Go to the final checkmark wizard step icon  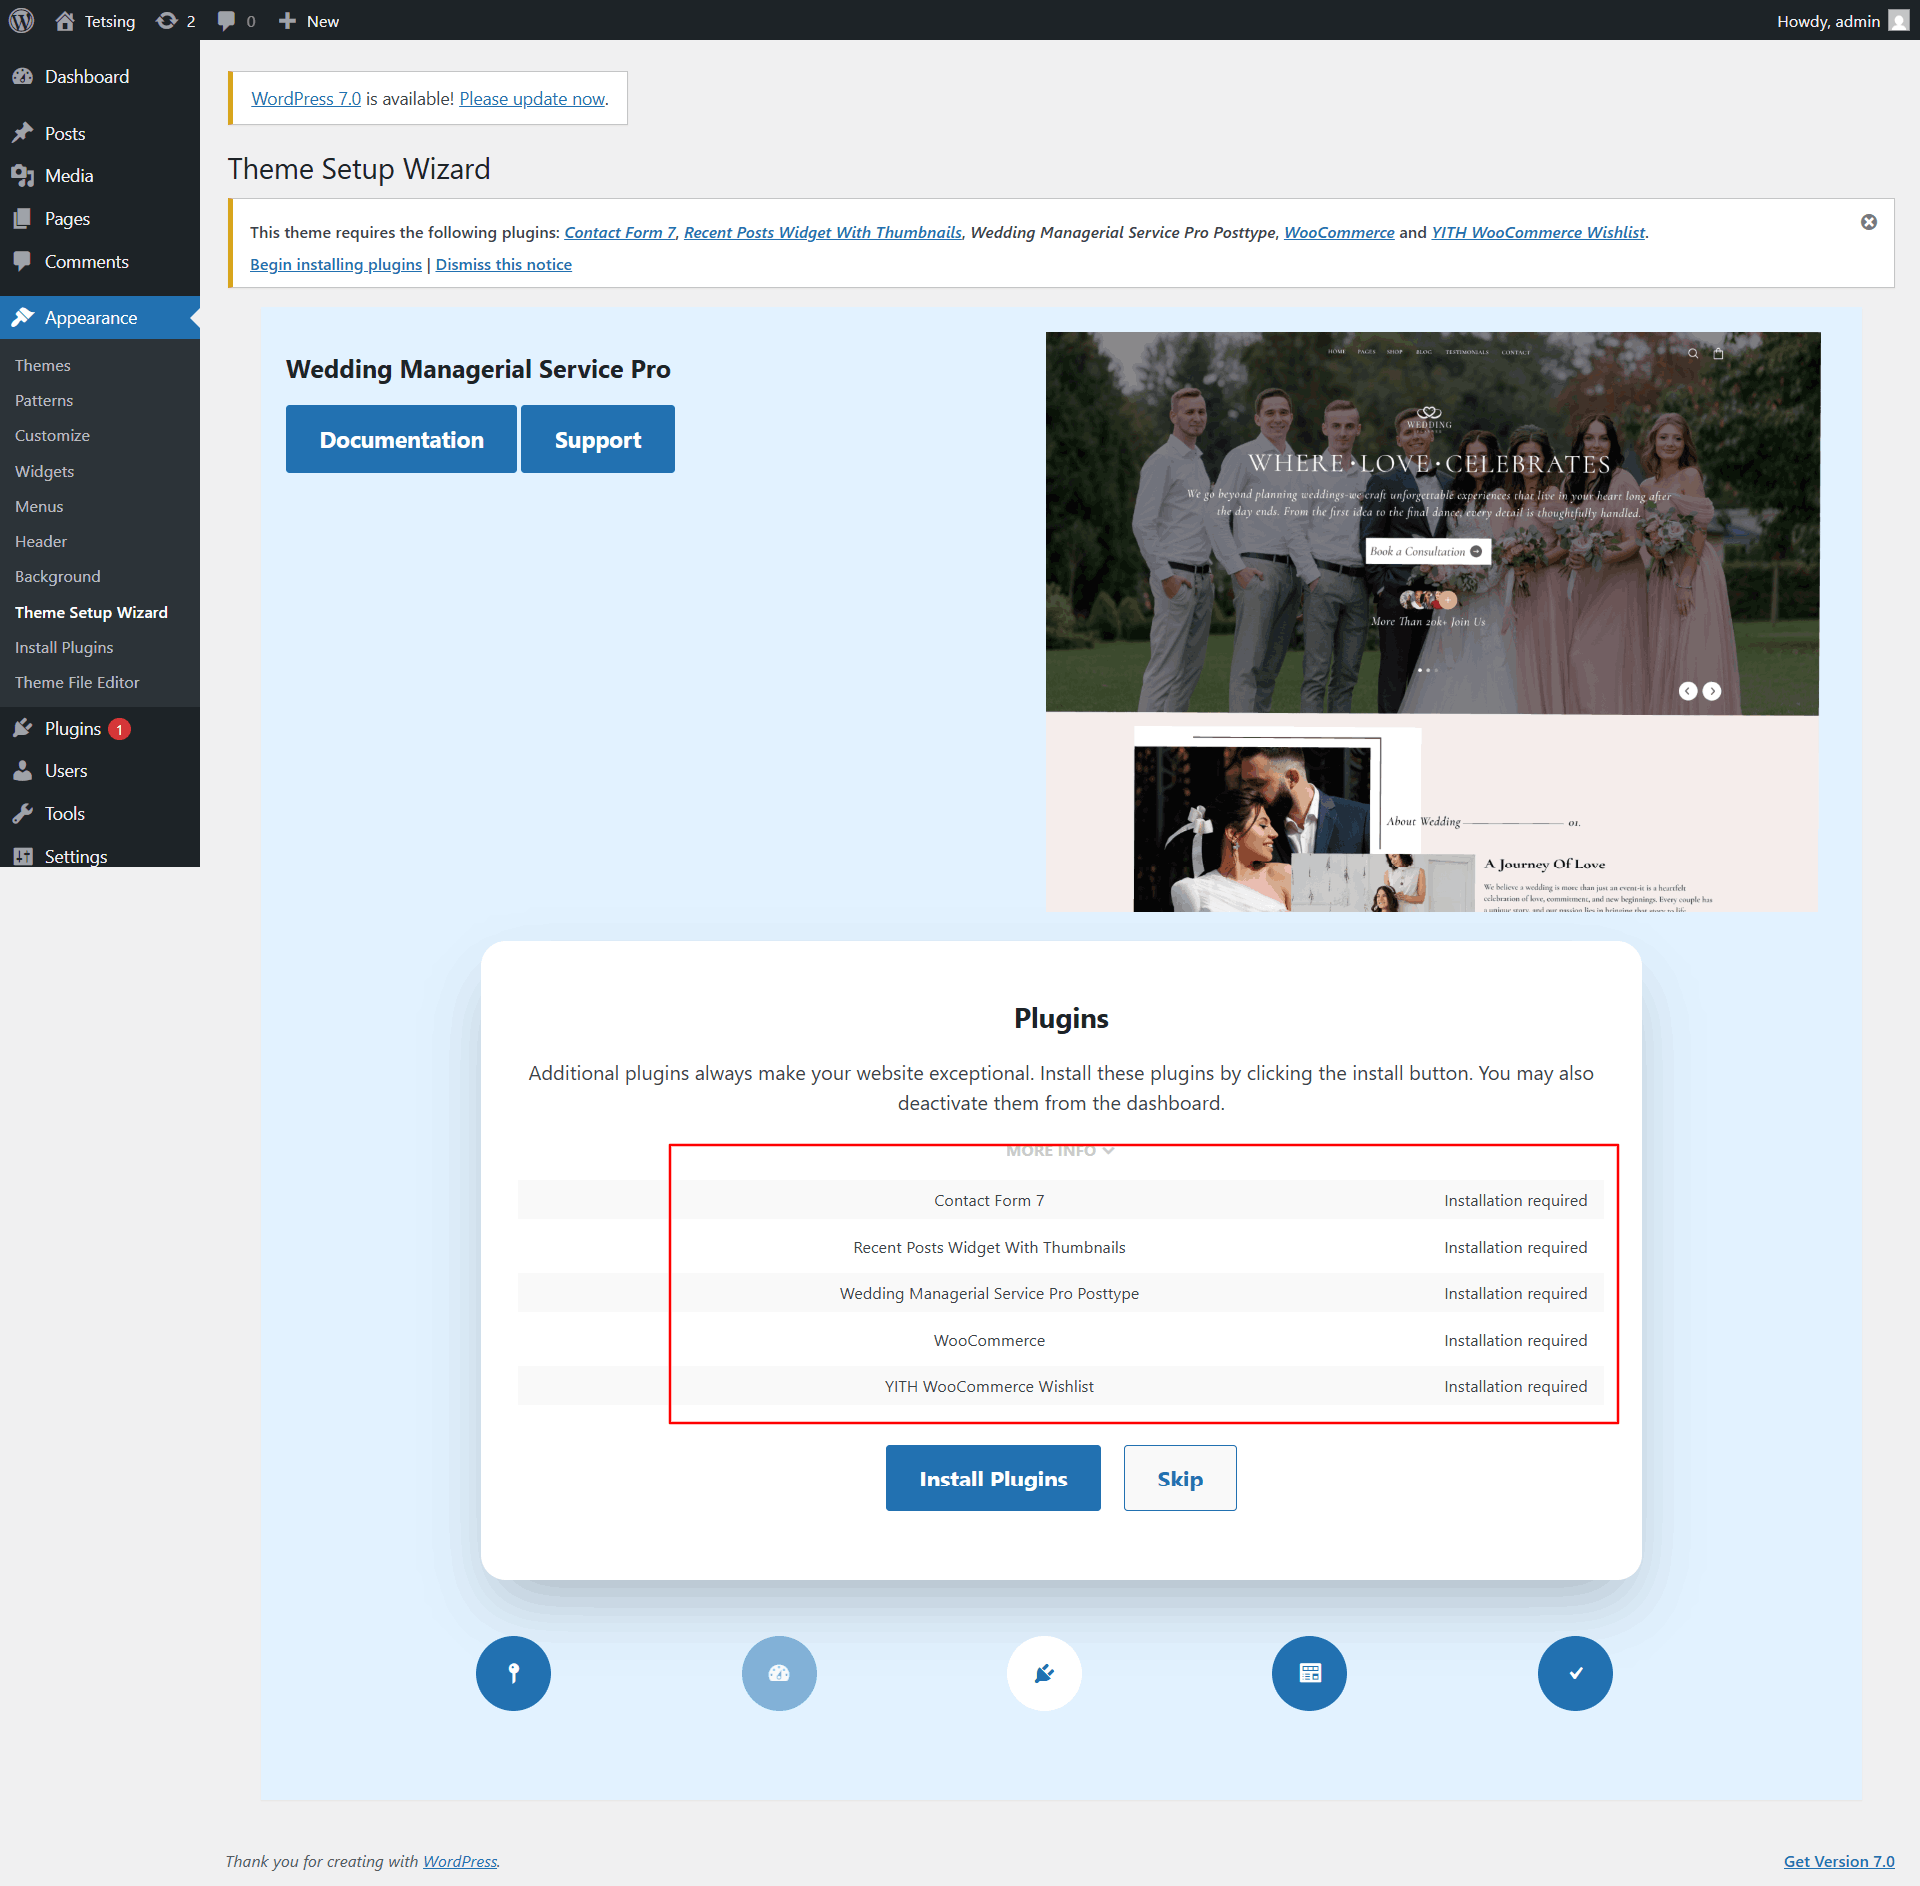click(x=1575, y=1673)
